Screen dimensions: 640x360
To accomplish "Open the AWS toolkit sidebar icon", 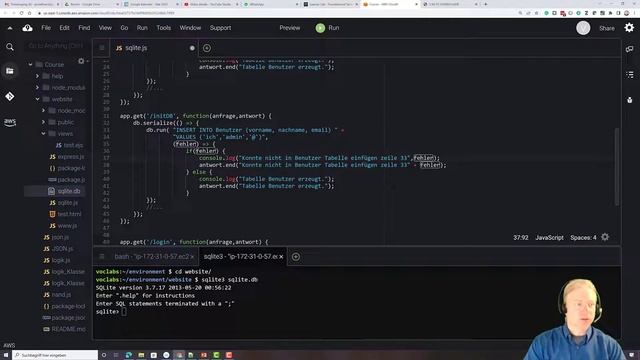I will pyautogui.click(x=10, y=122).
